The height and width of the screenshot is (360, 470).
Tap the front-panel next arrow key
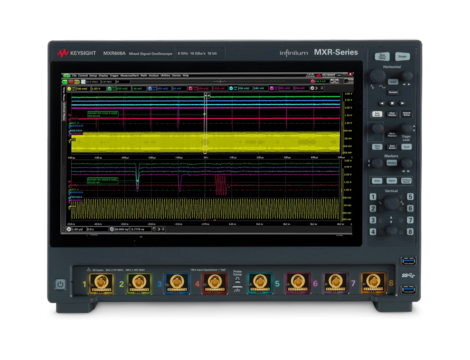tap(402, 103)
